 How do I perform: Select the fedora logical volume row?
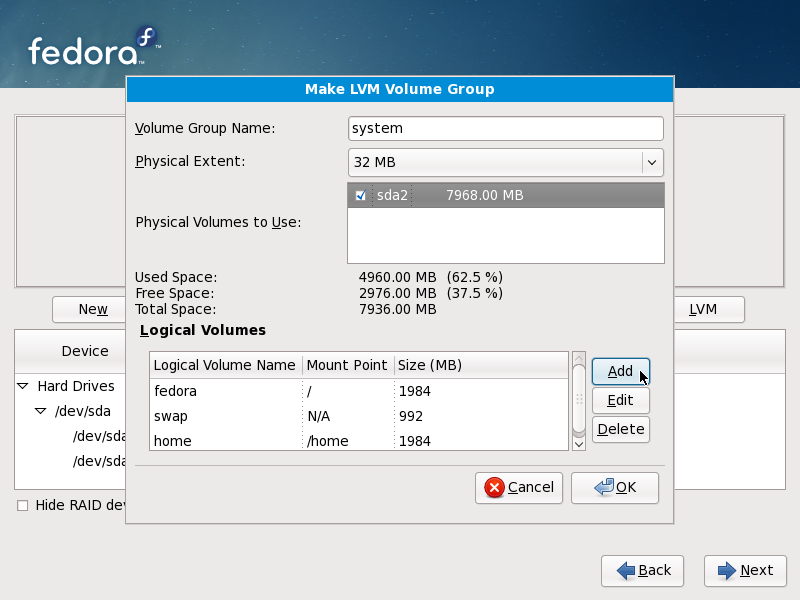click(359, 391)
